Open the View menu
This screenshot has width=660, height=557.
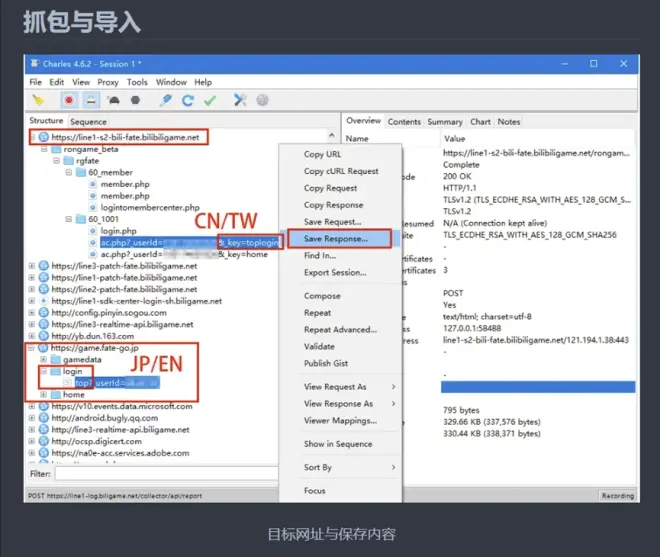click(x=81, y=82)
